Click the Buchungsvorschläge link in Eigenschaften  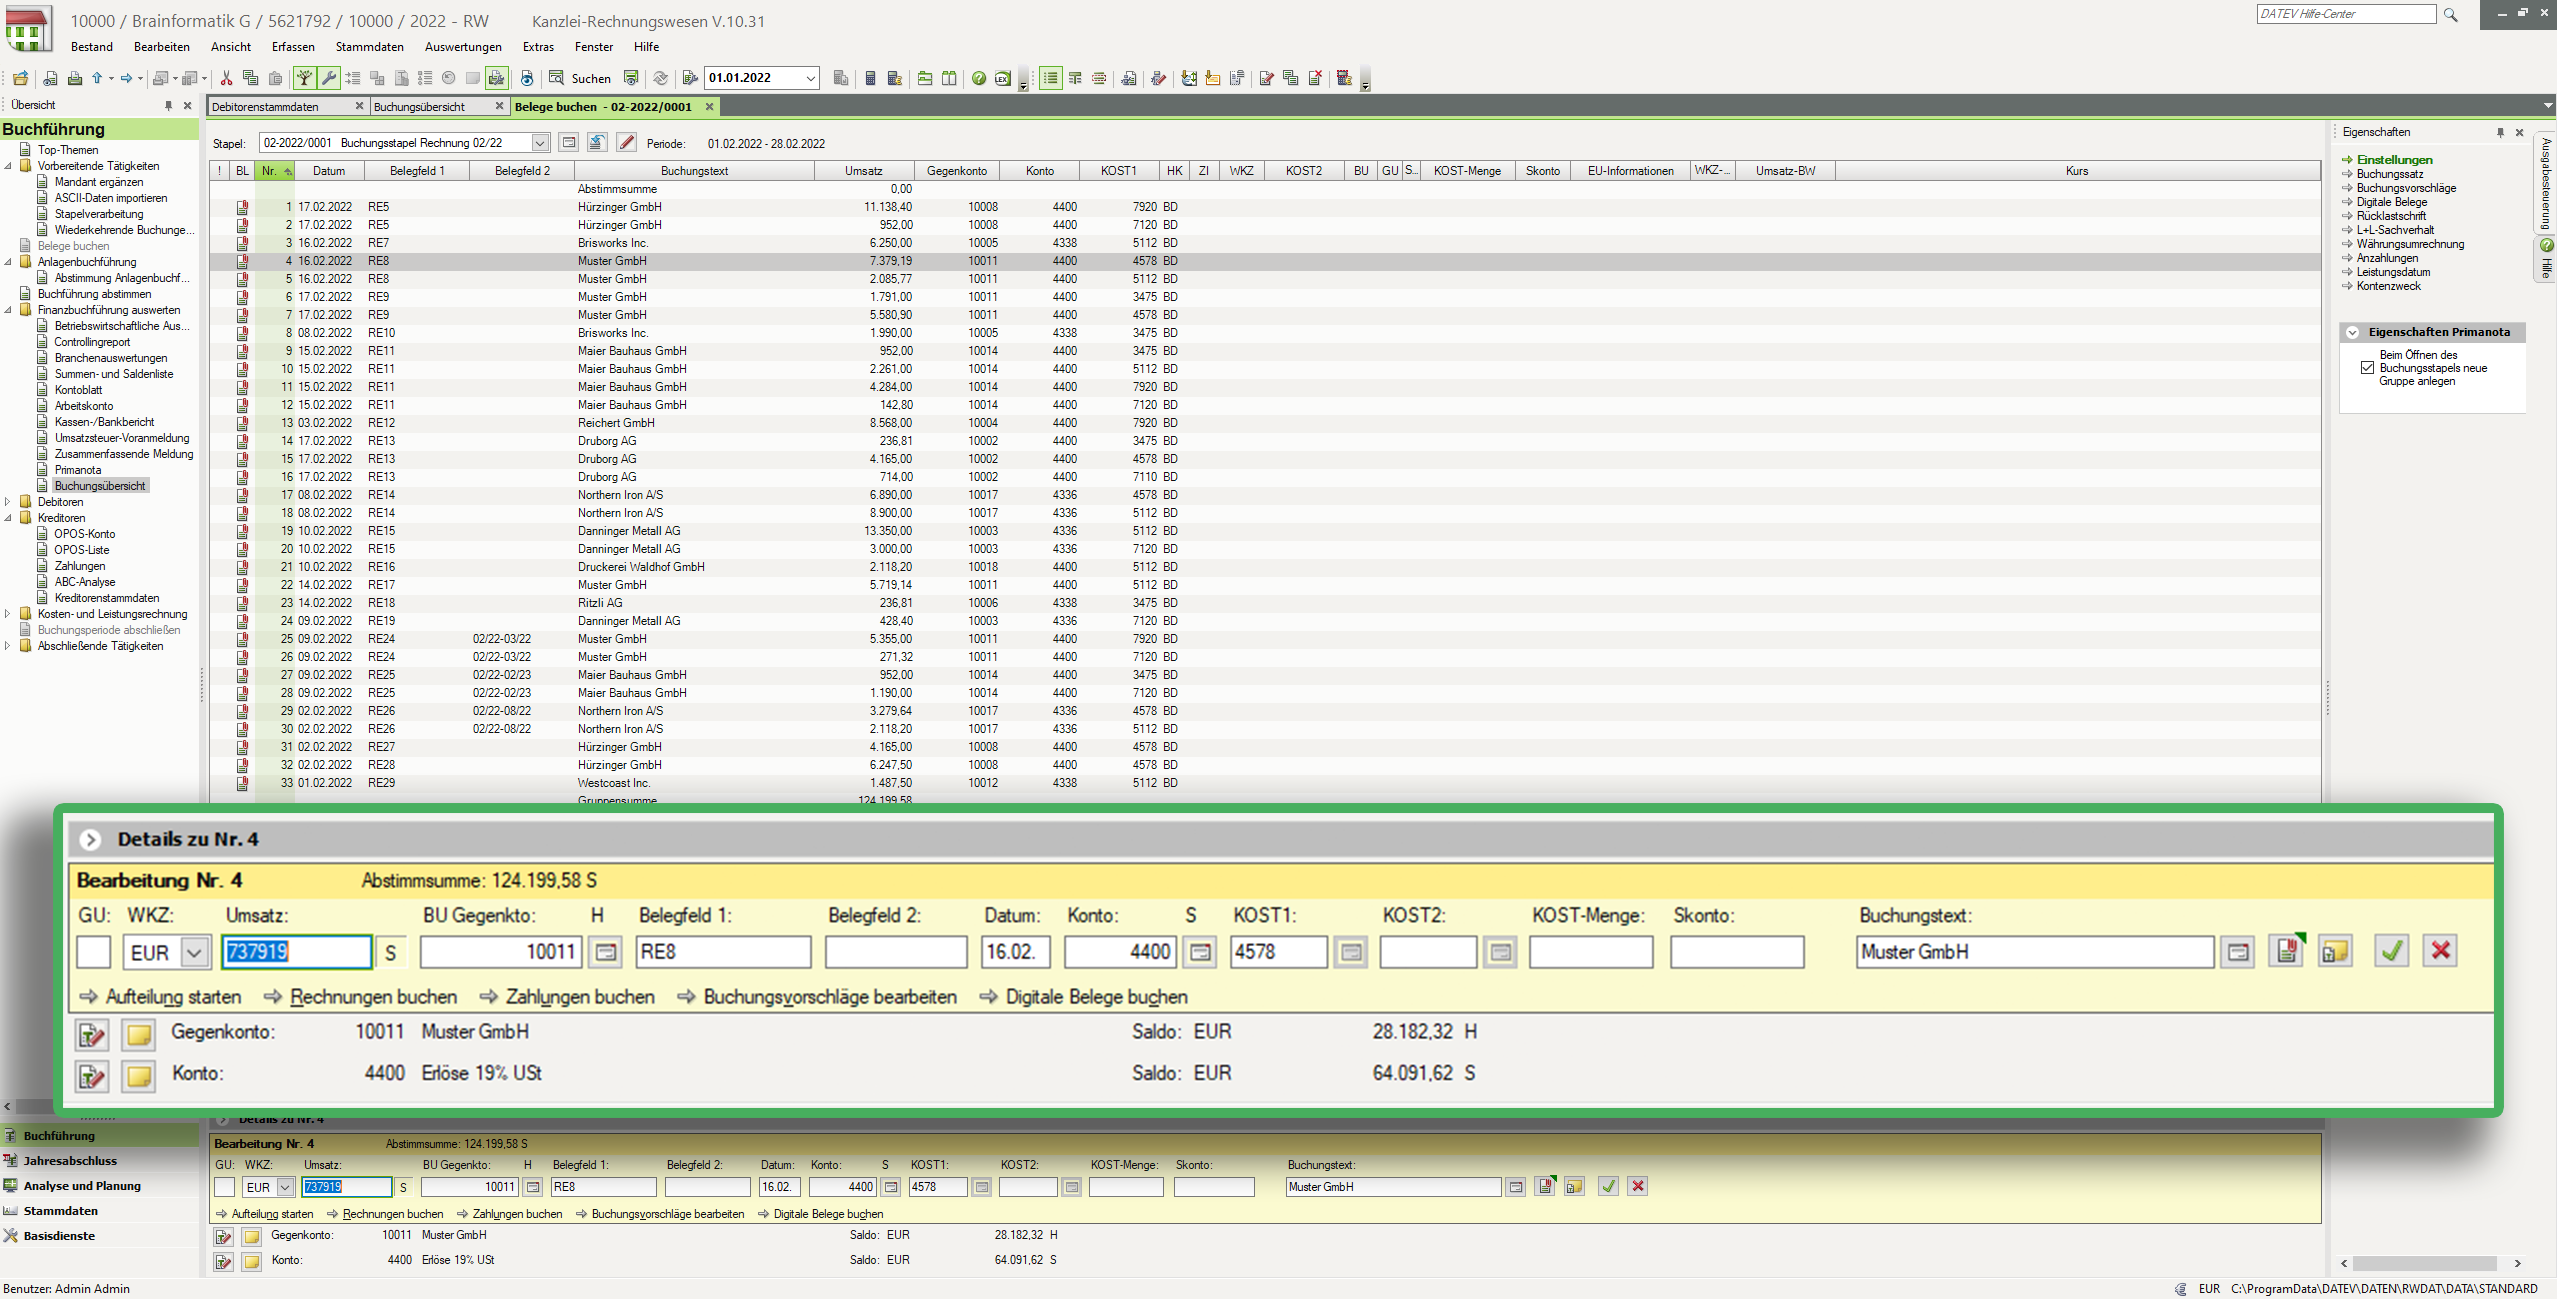click(x=2406, y=188)
